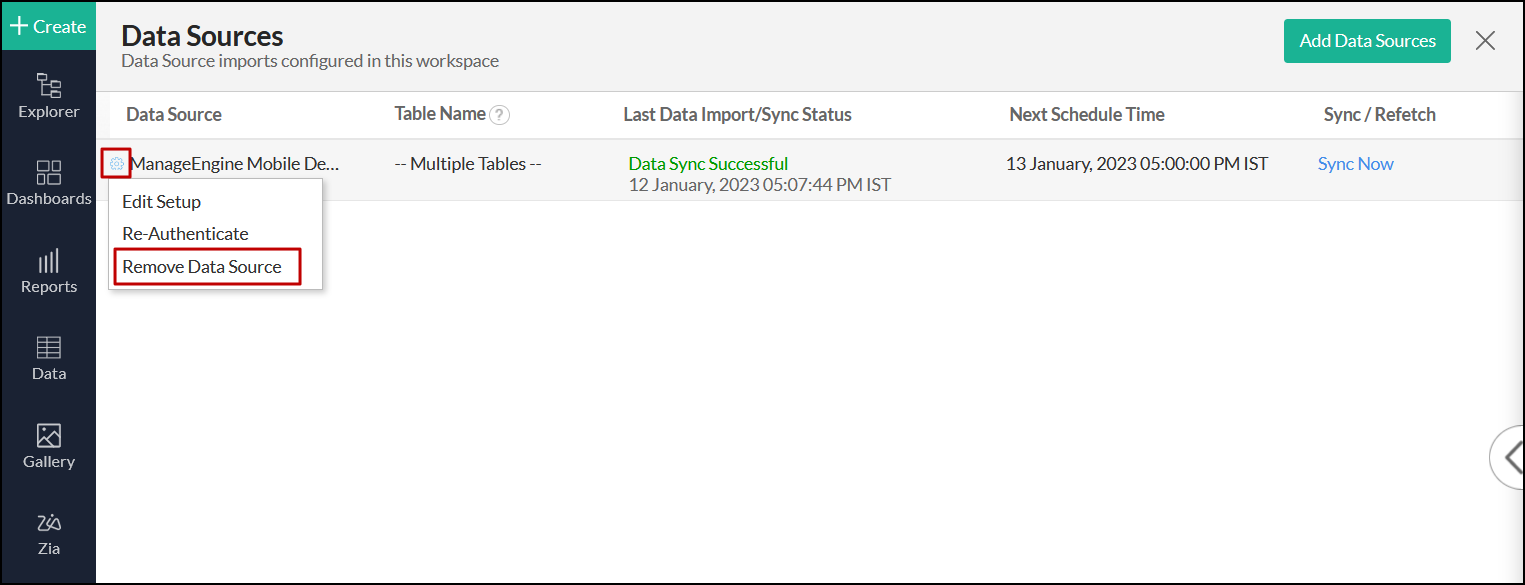Click the Sync Now link
This screenshot has width=1525, height=585.
point(1355,164)
